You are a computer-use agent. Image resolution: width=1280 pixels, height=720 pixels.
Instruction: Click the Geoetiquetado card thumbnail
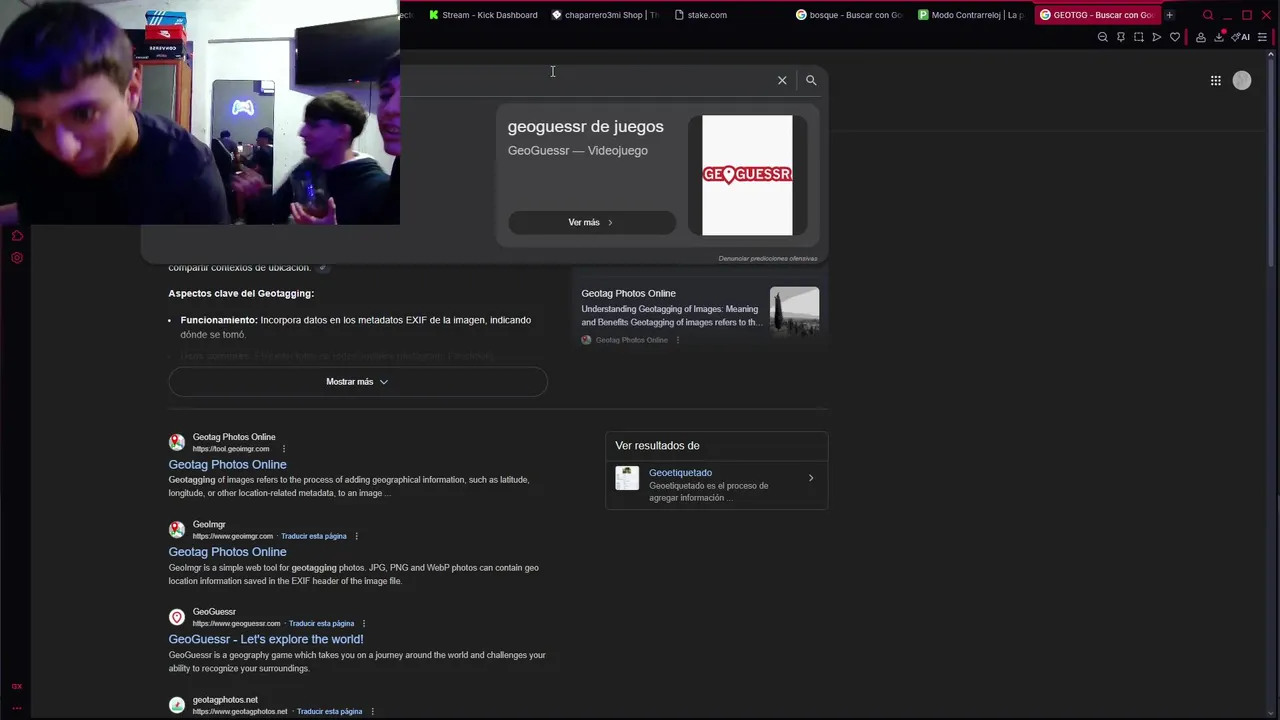click(627, 478)
